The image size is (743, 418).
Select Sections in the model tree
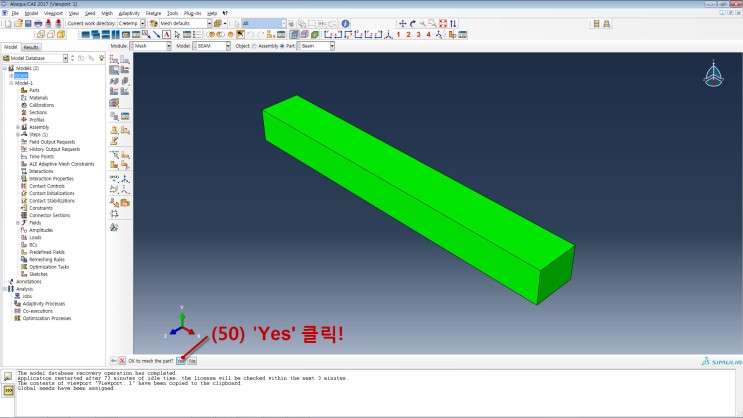[38, 112]
